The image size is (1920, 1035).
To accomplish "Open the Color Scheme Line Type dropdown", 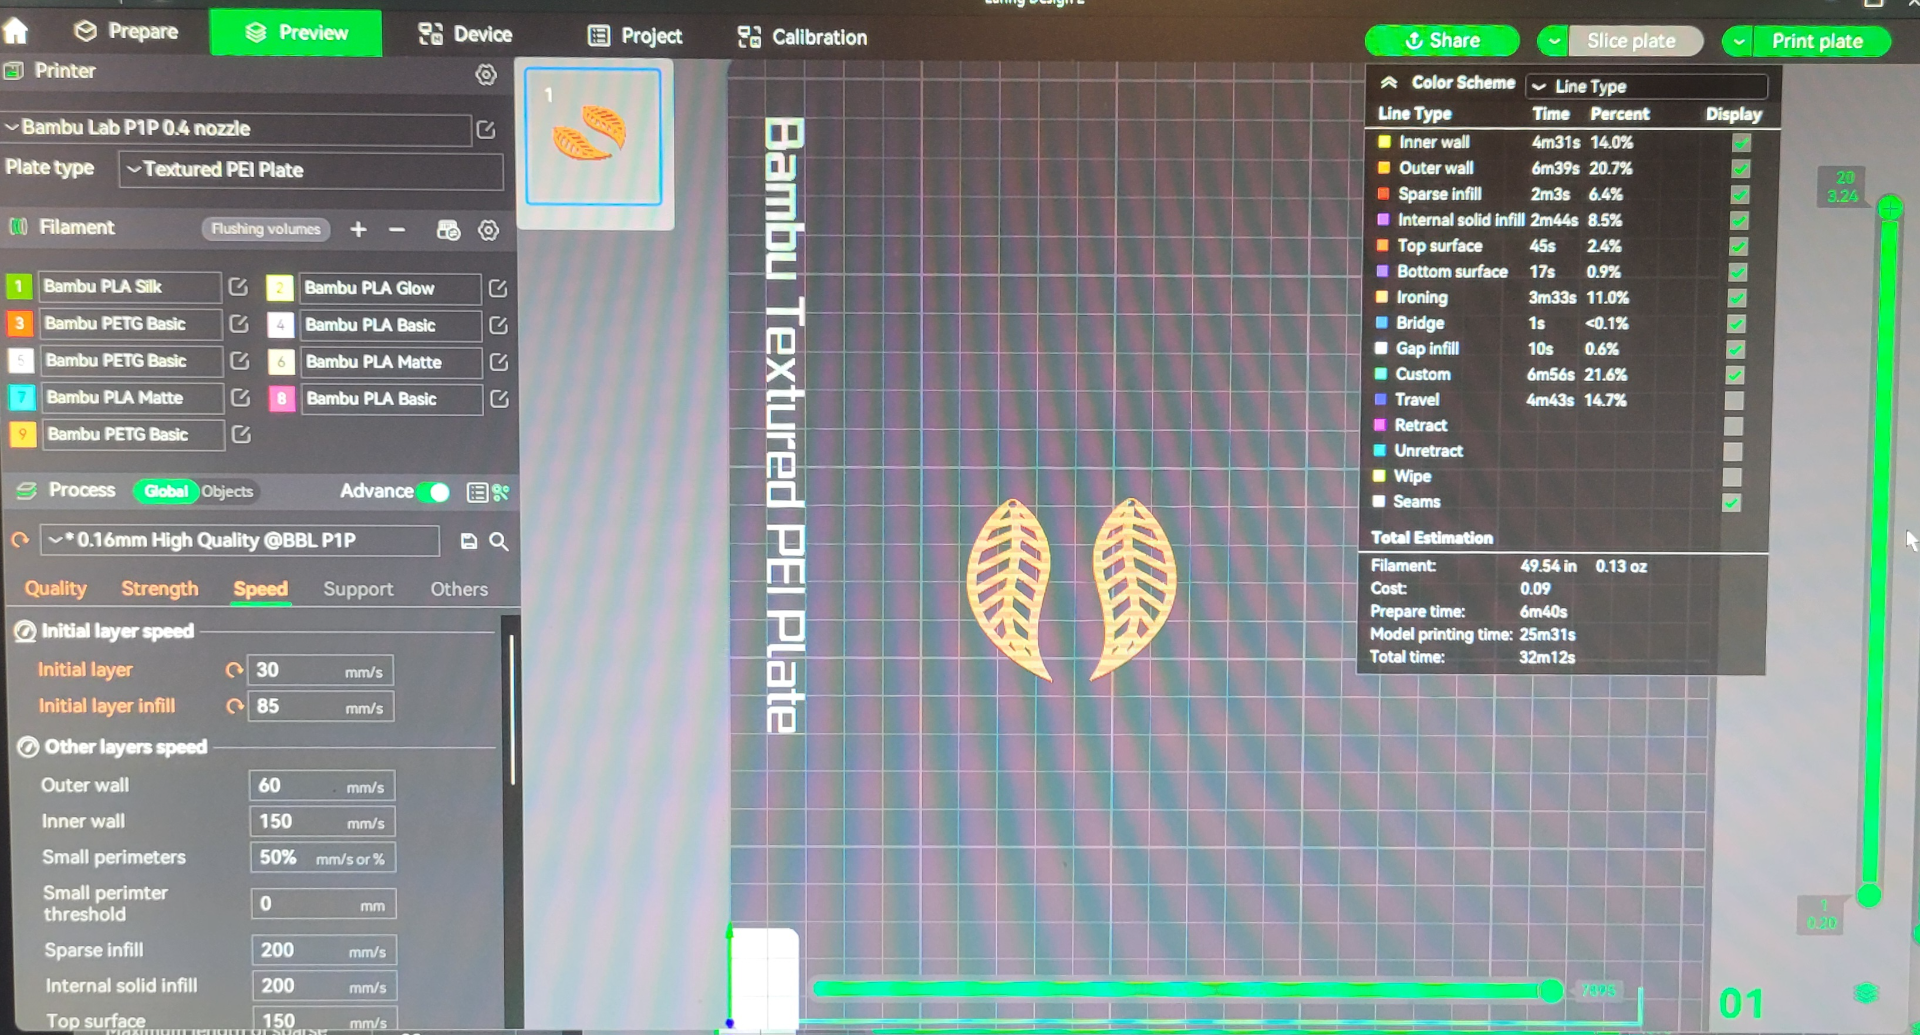I will point(1646,87).
